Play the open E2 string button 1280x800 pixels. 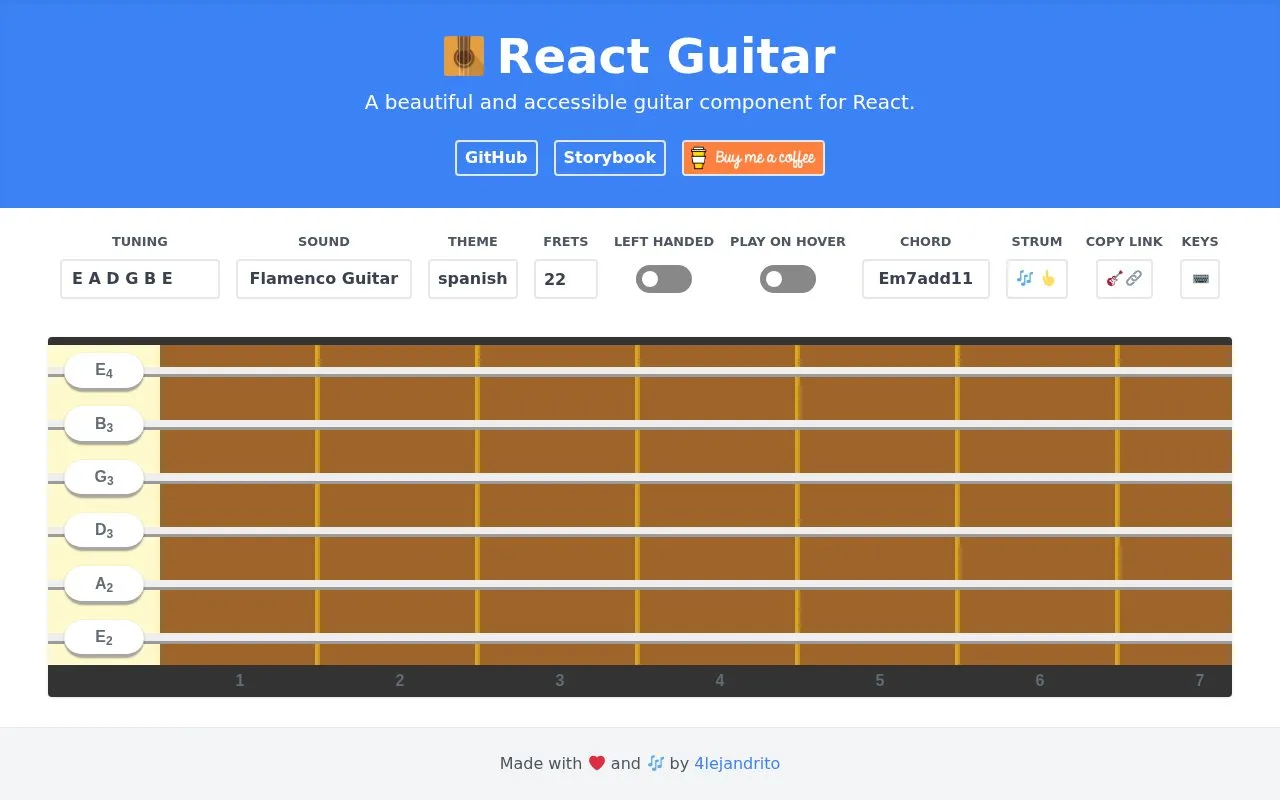pos(104,637)
